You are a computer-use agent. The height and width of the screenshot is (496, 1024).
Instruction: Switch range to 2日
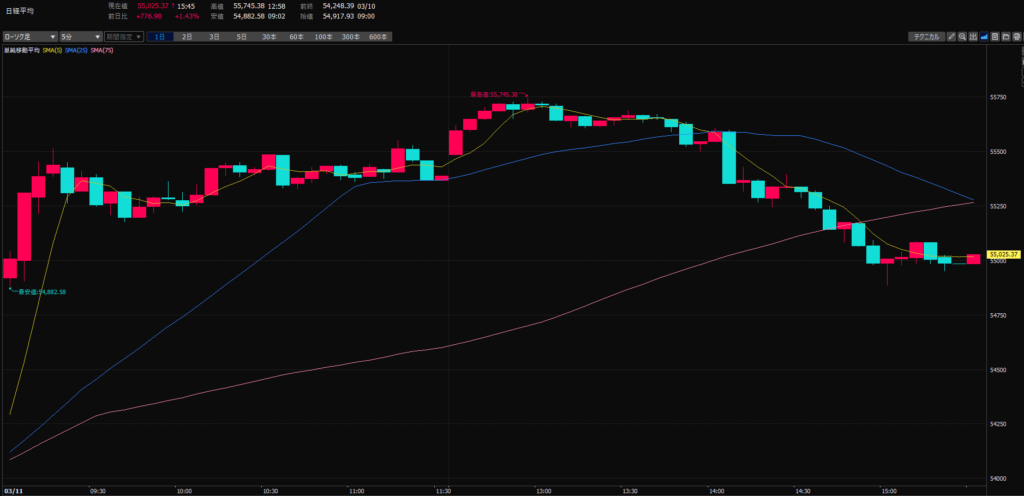coord(187,36)
